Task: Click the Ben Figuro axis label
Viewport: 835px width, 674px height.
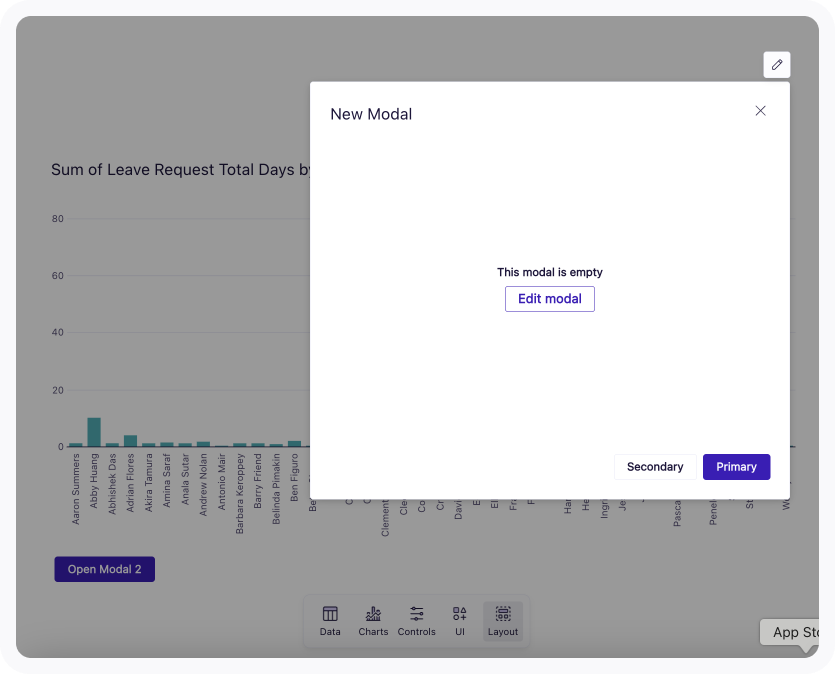Action: pos(294,478)
